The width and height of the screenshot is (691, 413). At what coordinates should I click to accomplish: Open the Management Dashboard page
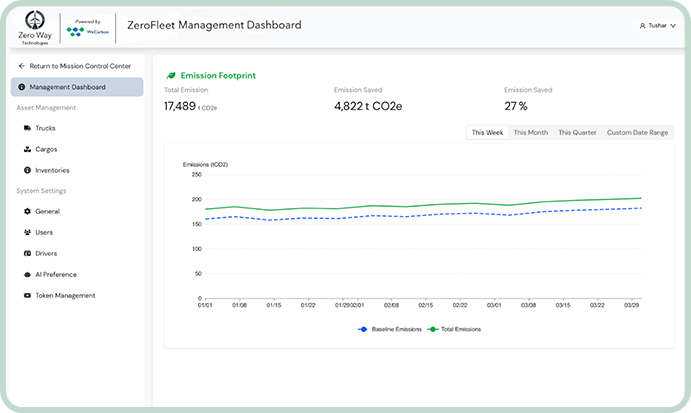pyautogui.click(x=76, y=87)
